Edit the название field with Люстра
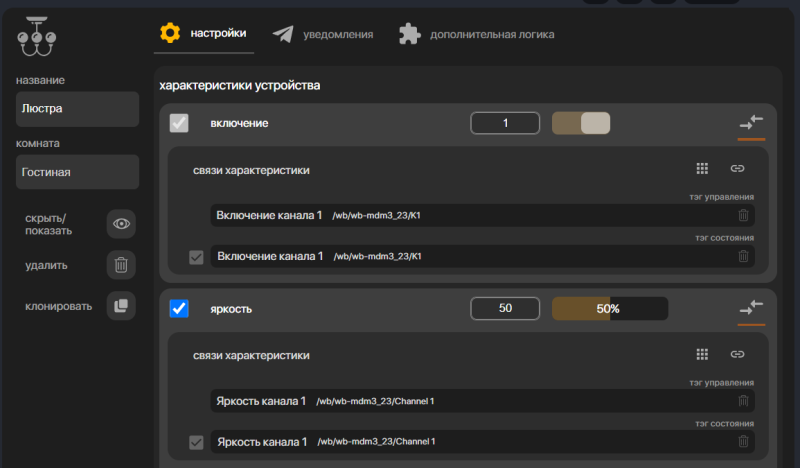Image resolution: width=800 pixels, height=468 pixels. 78,109
